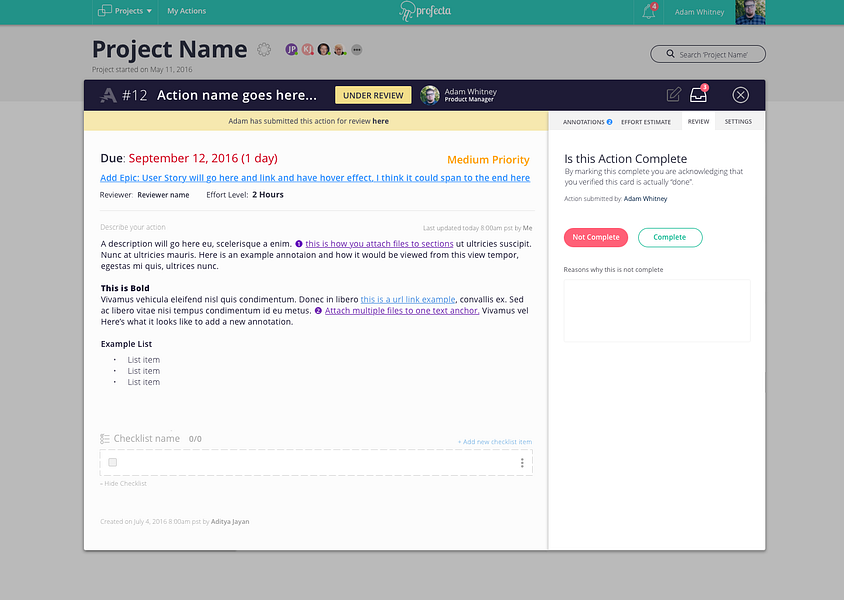
Task: Open annotation marker 2 in description
Action: (318, 310)
